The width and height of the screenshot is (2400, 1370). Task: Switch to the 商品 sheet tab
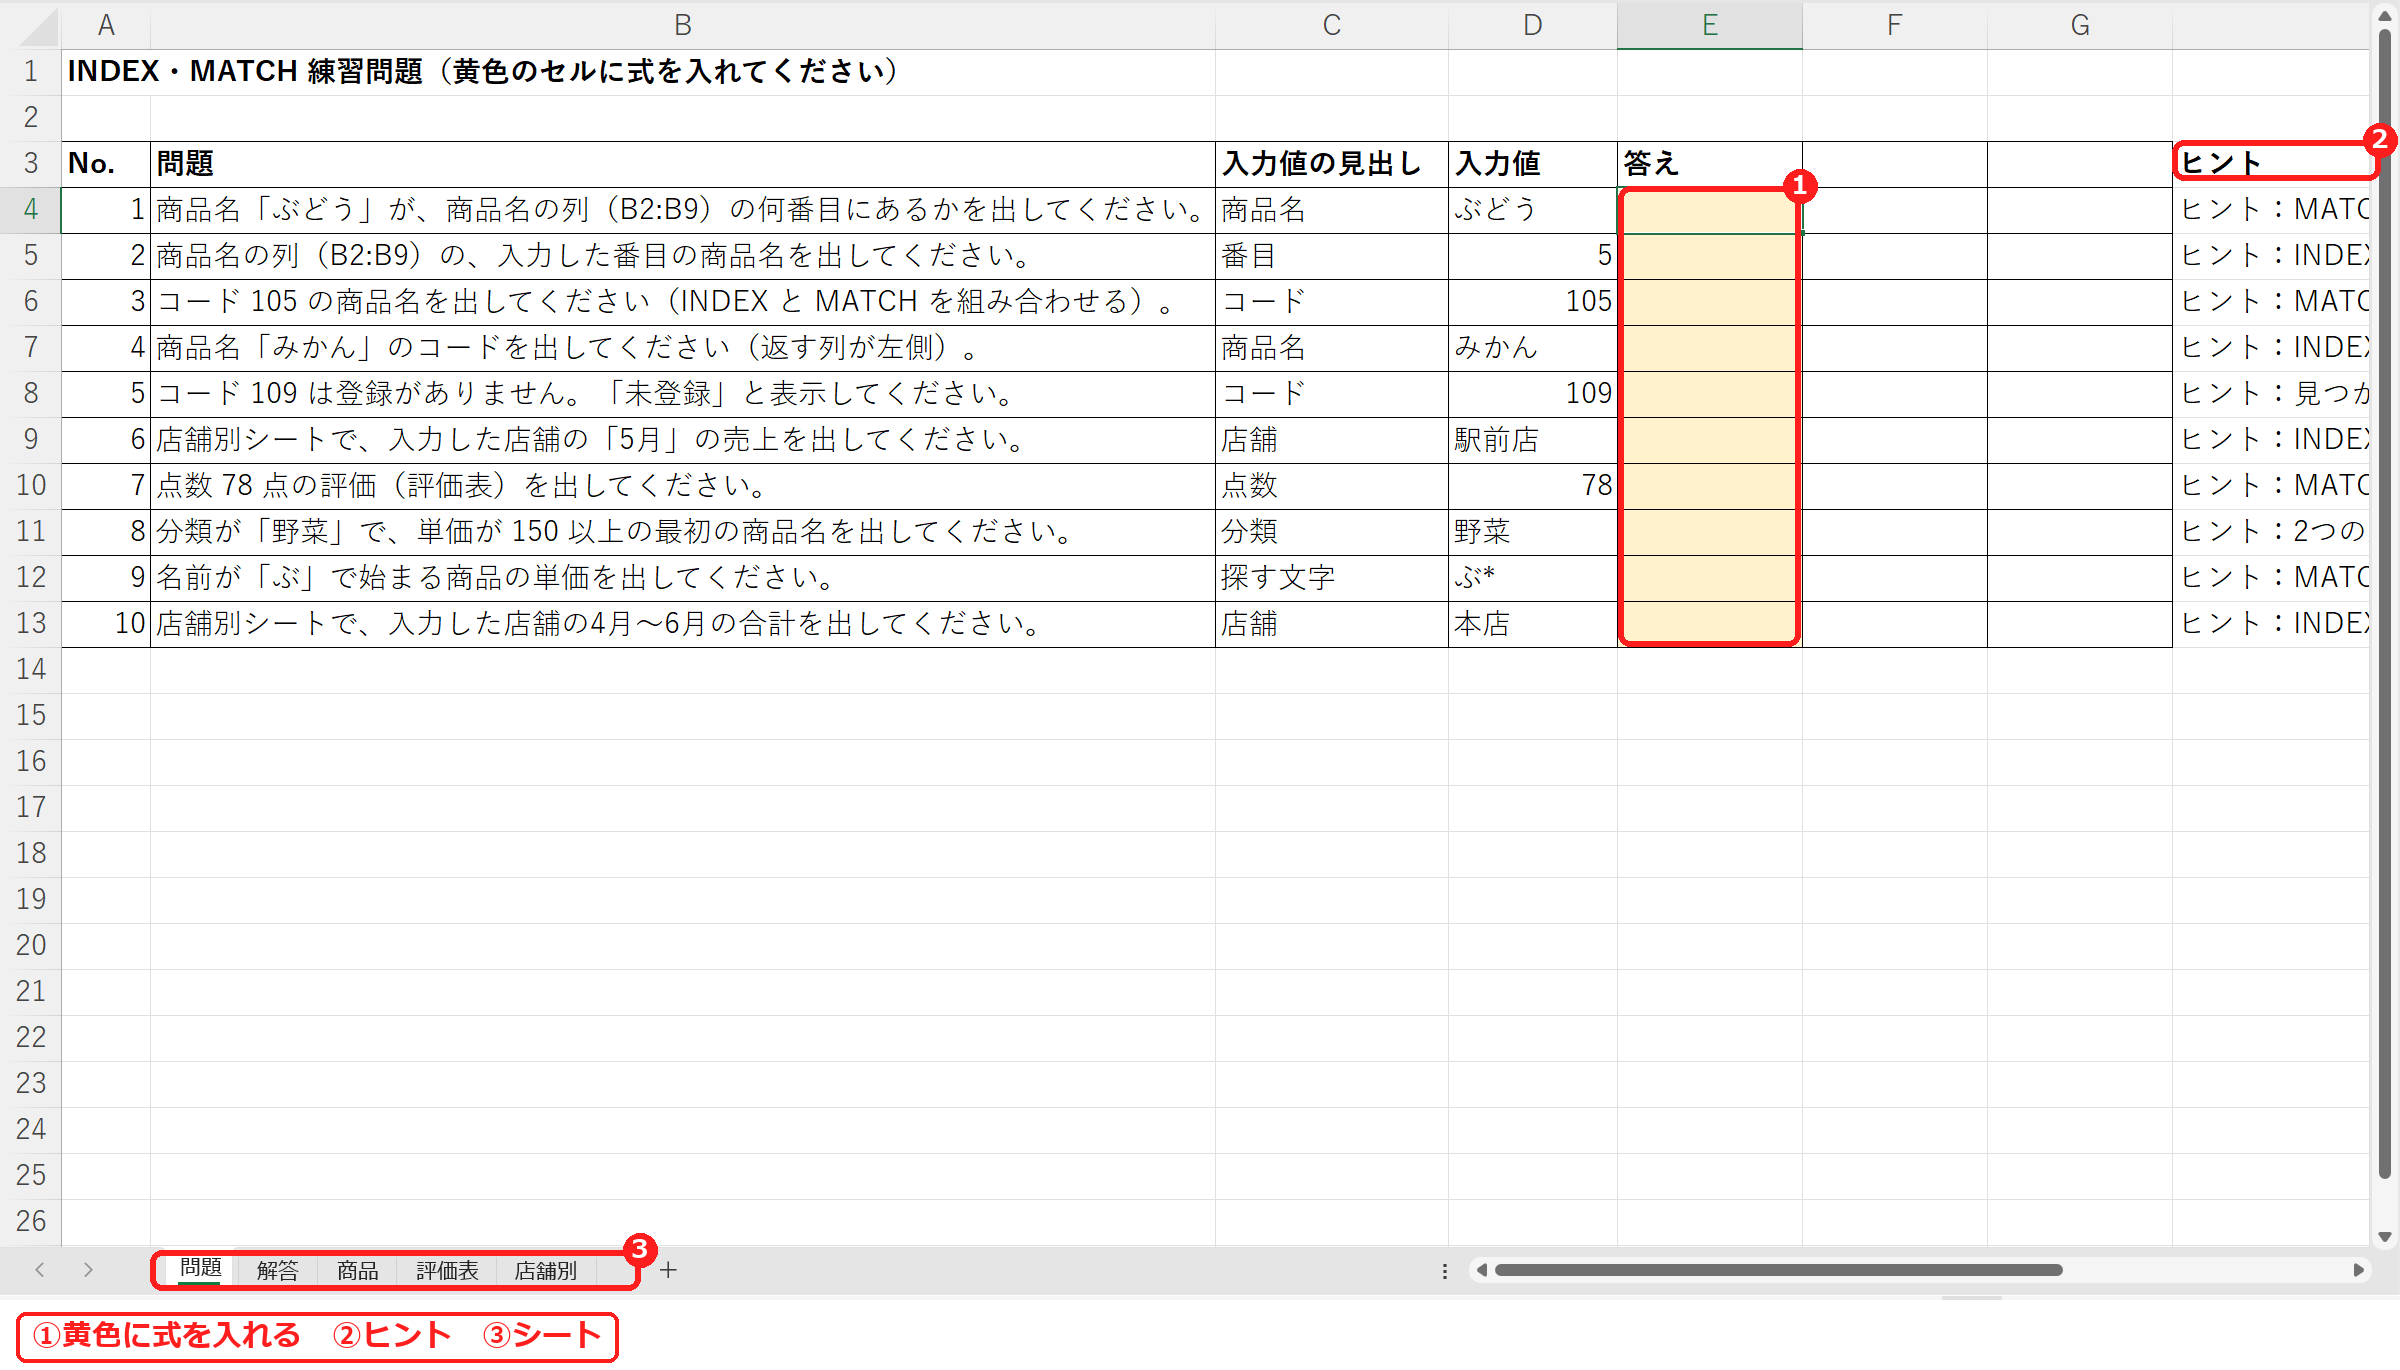click(357, 1270)
